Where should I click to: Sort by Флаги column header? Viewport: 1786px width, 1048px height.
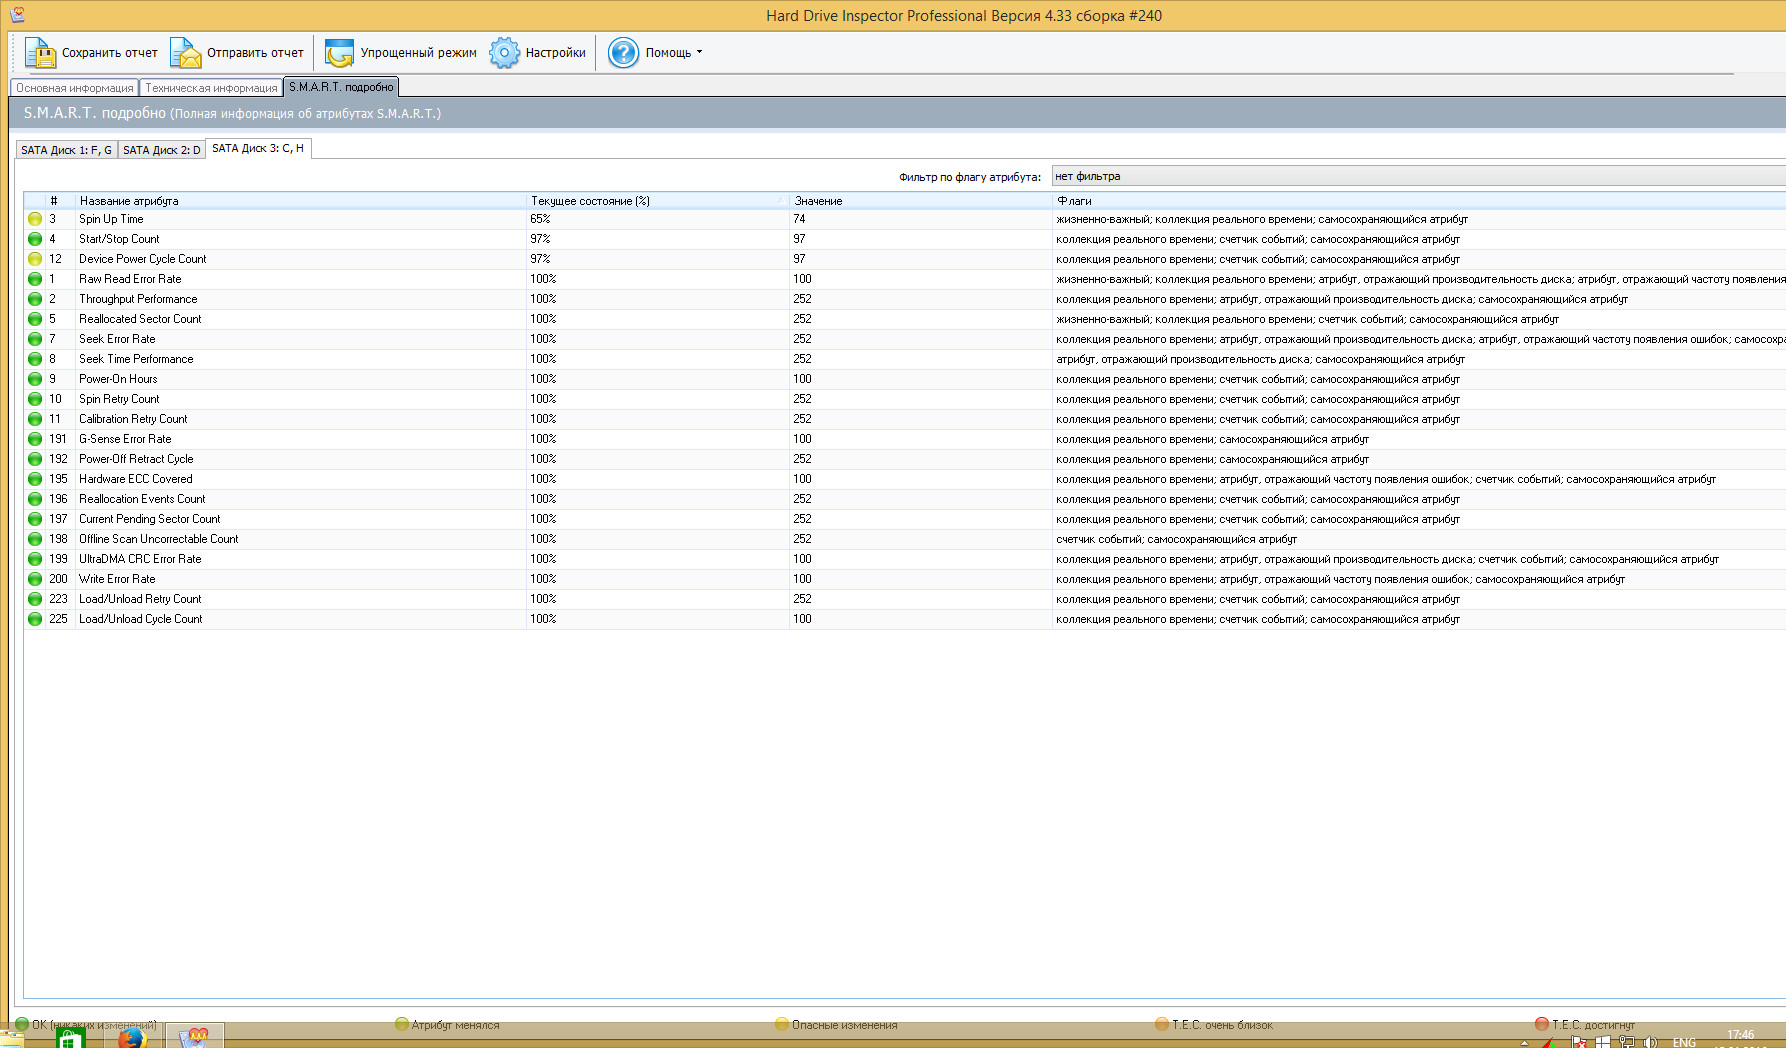tap(1419, 201)
